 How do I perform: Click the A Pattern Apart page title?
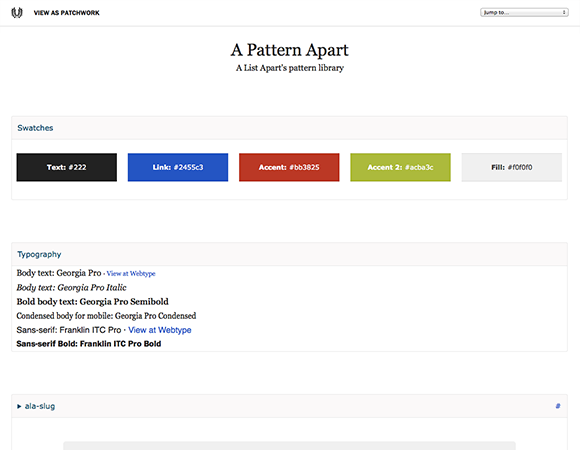(x=290, y=50)
